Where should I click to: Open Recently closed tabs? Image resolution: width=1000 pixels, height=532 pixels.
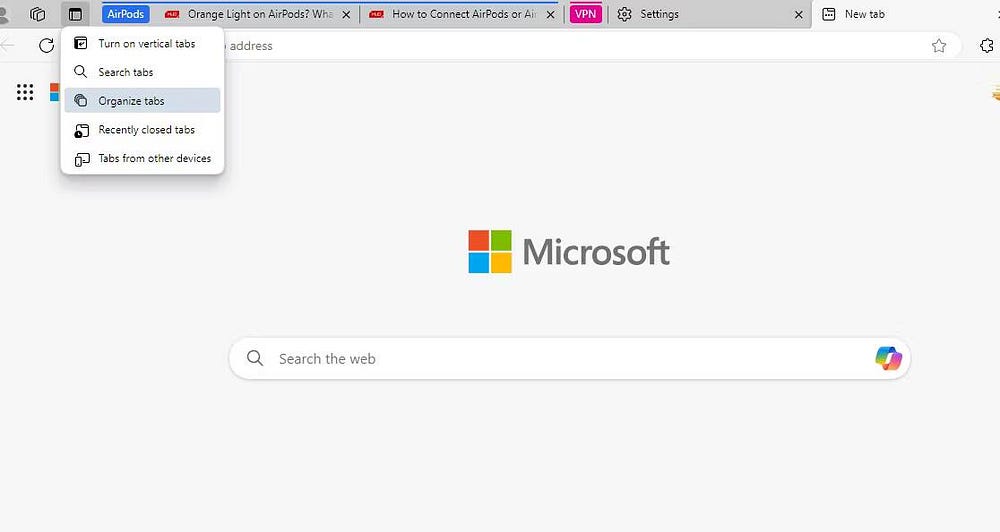[x=142, y=129]
